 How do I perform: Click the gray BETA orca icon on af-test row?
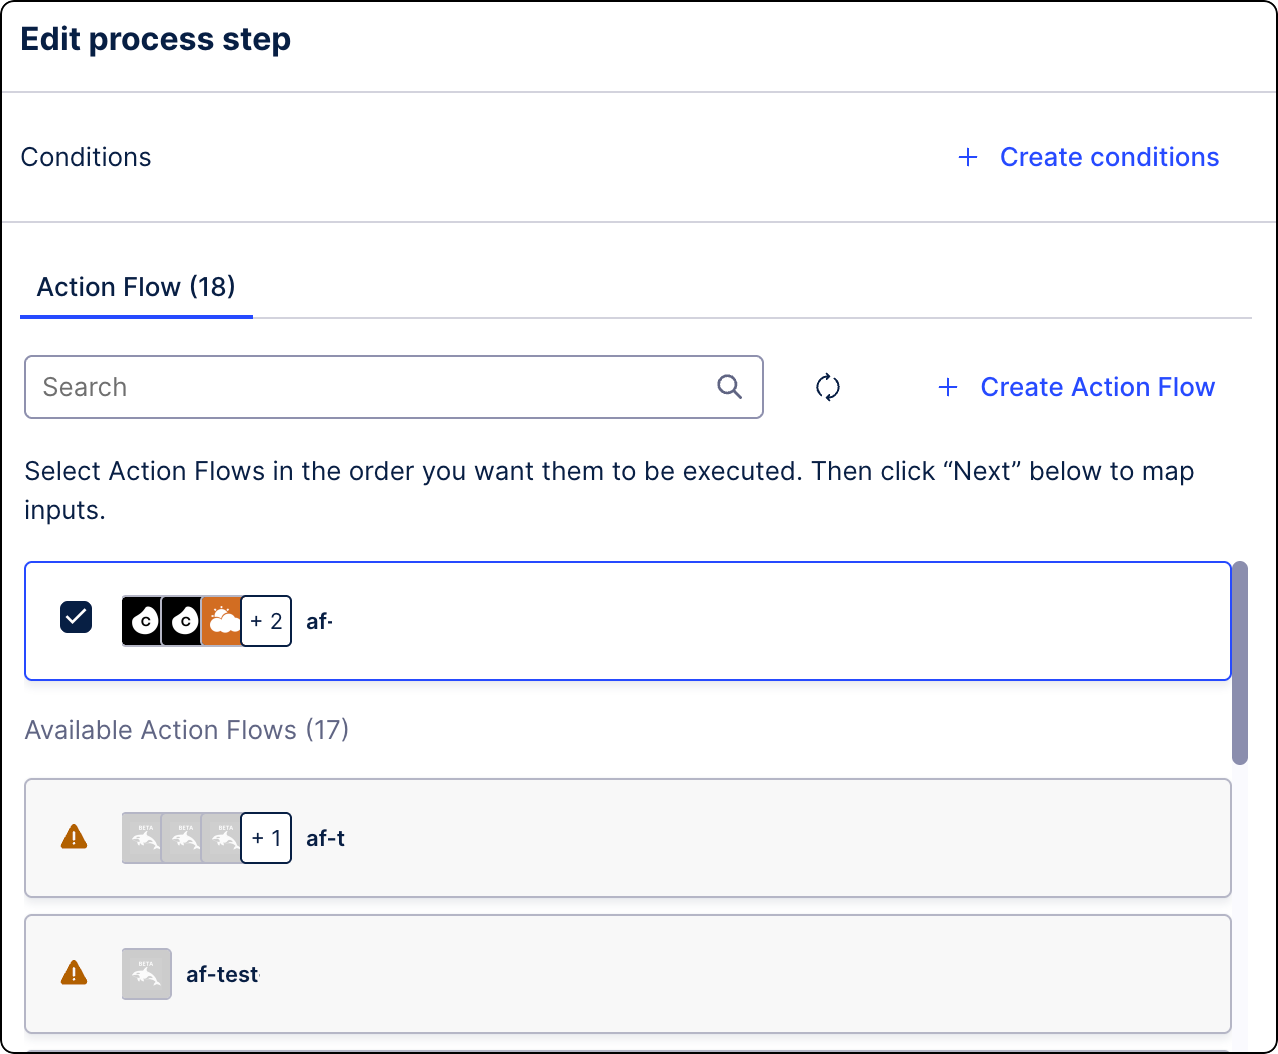[x=146, y=973]
